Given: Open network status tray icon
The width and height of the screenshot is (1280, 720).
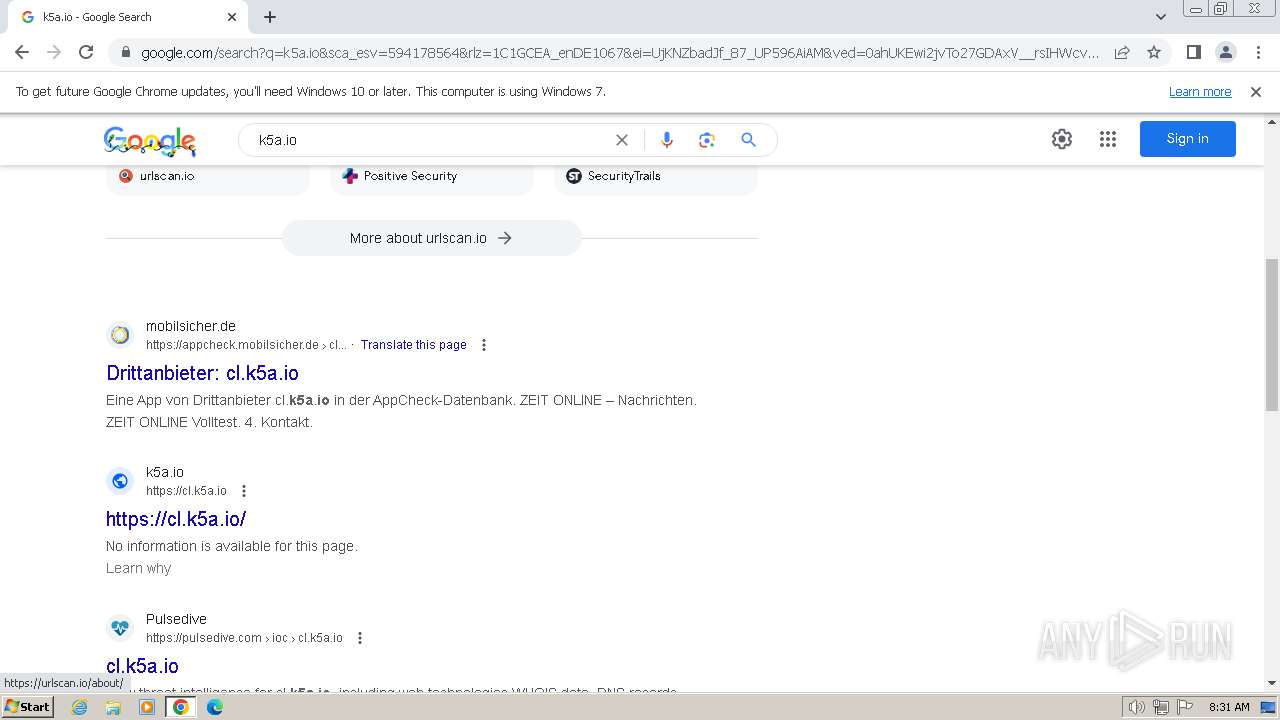Looking at the screenshot, I should coord(1160,707).
